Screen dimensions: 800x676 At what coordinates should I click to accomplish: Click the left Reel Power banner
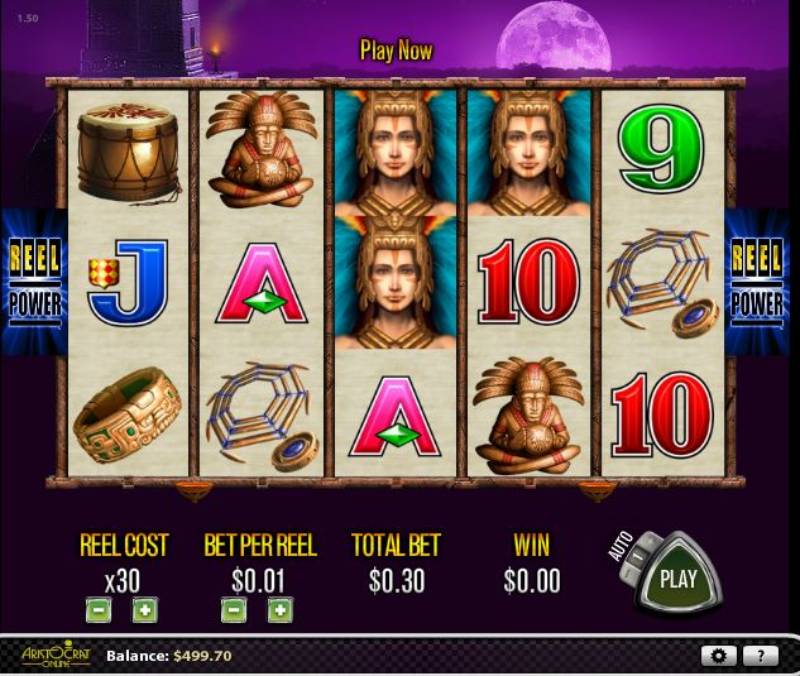pyautogui.click(x=34, y=282)
